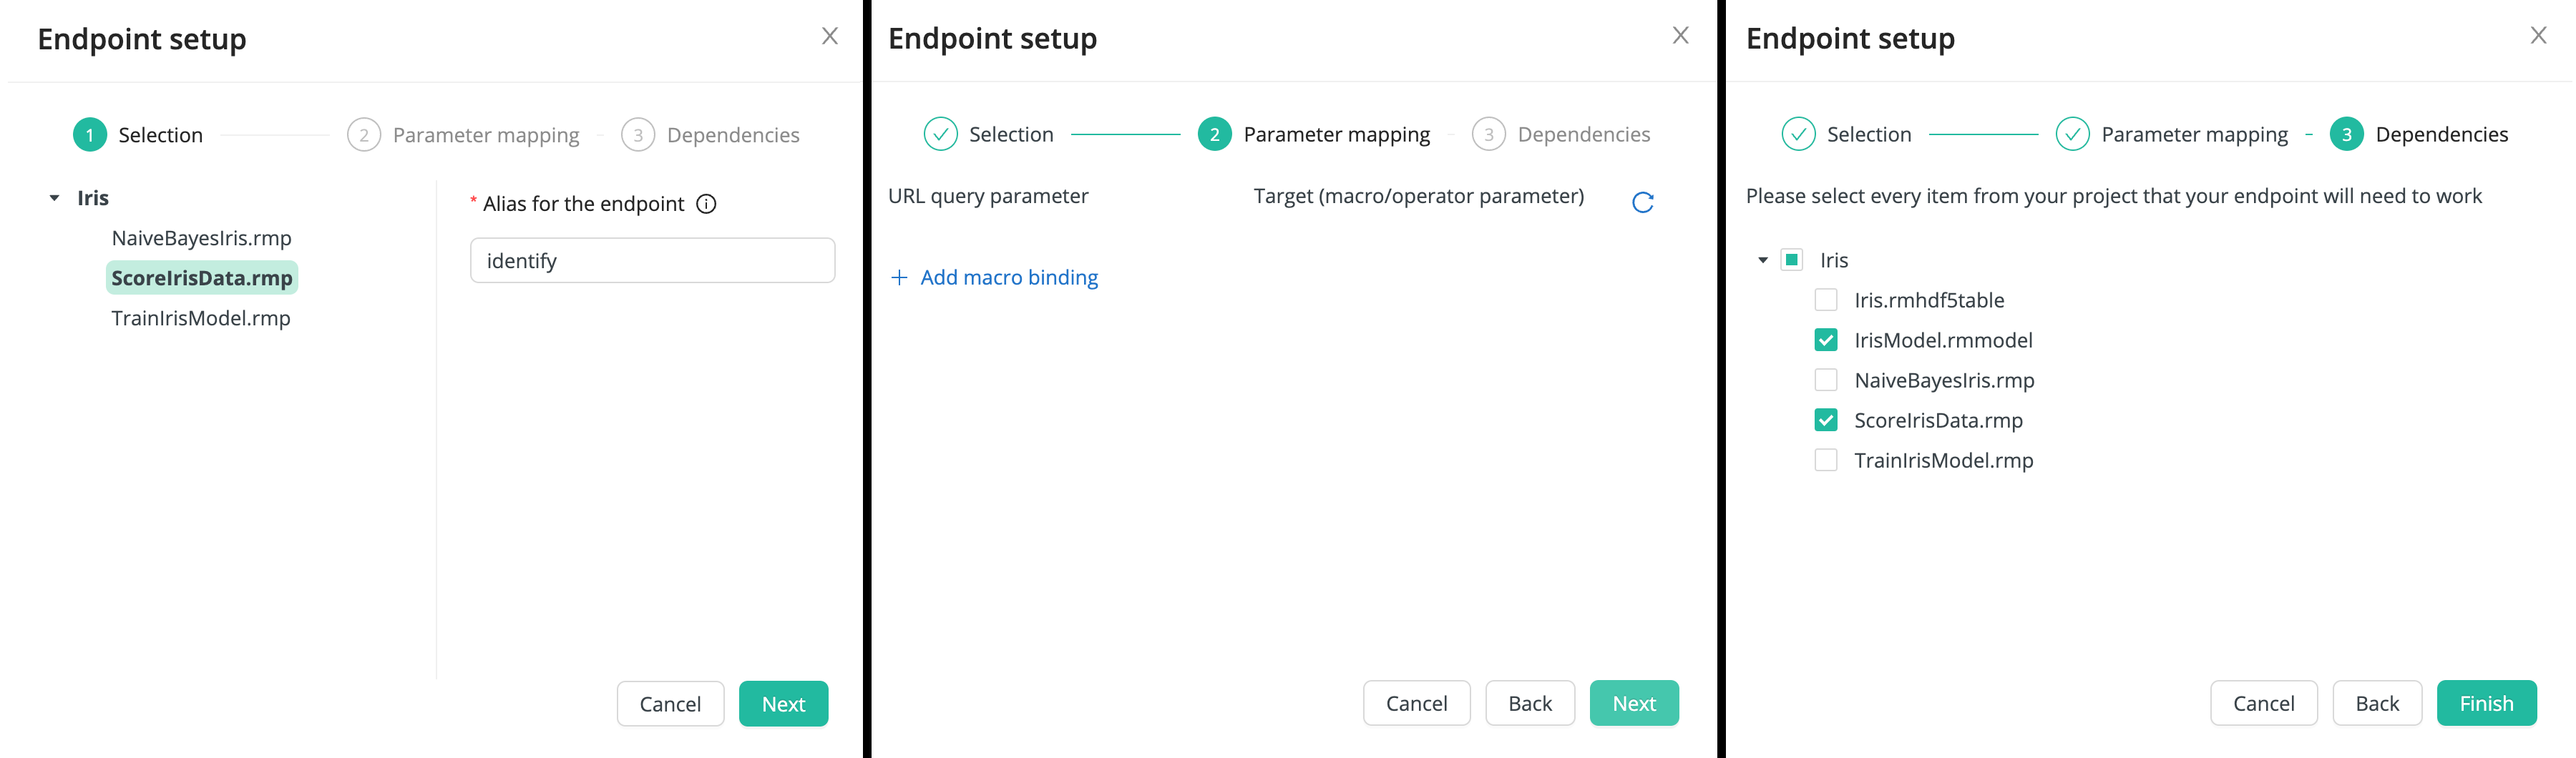
Task: Collapse the Iris folder in left dialog
Action: (x=55, y=197)
